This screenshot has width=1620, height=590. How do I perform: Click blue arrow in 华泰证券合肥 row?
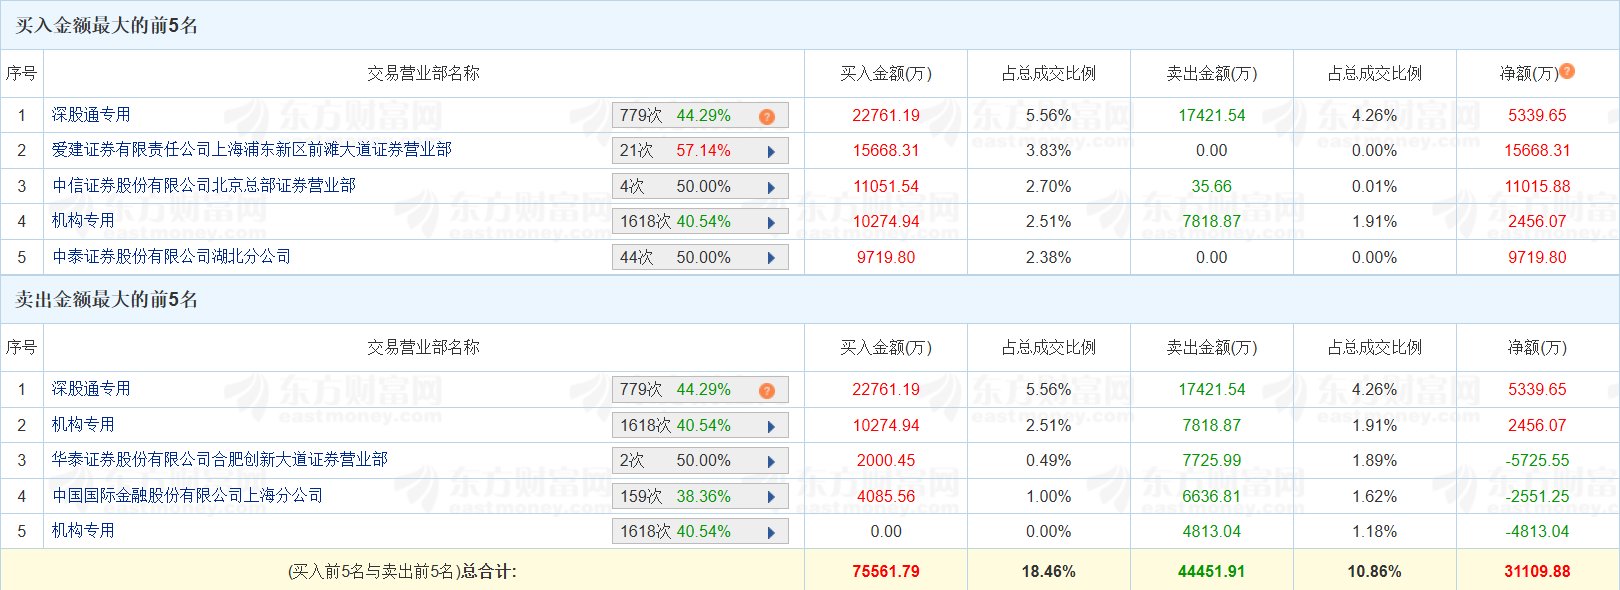[771, 462]
